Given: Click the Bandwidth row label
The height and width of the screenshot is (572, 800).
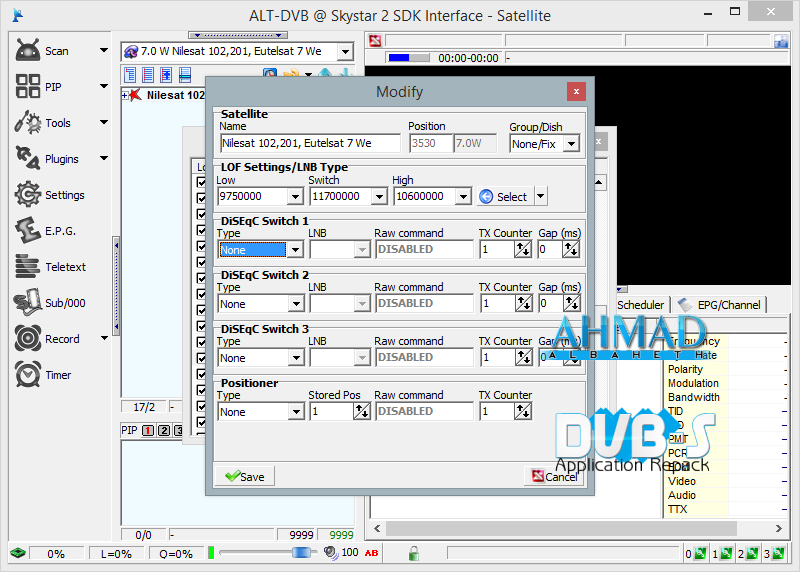Looking at the screenshot, I should pyautogui.click(x=694, y=397).
